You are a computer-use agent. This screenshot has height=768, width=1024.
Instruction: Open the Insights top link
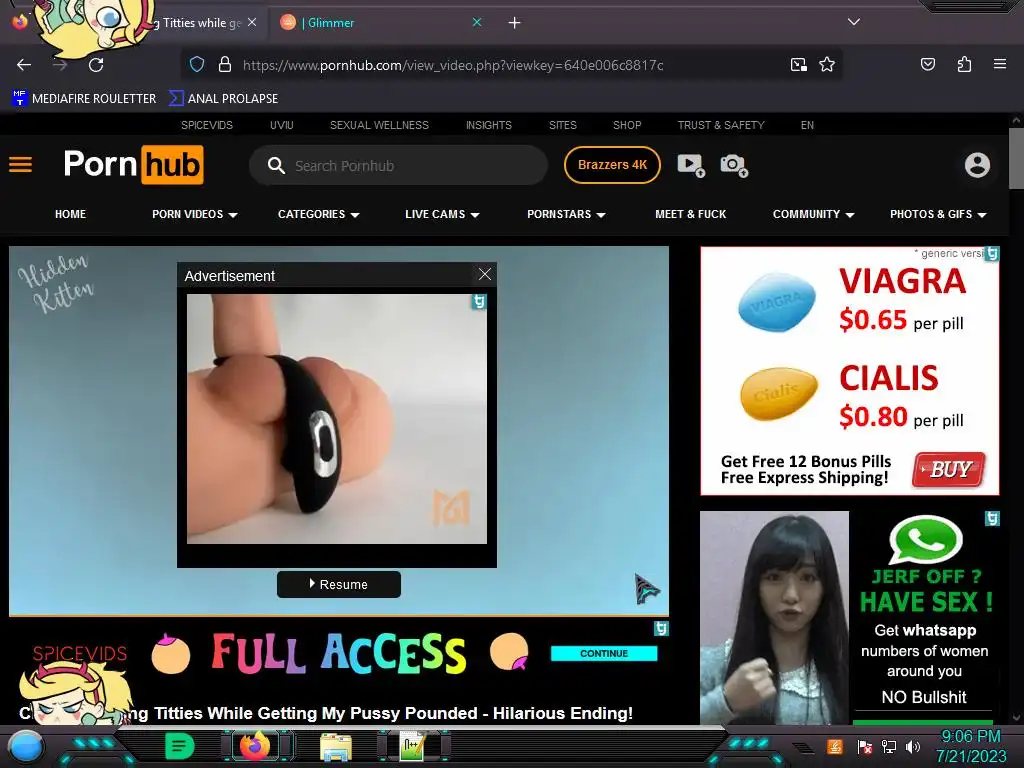click(x=488, y=125)
